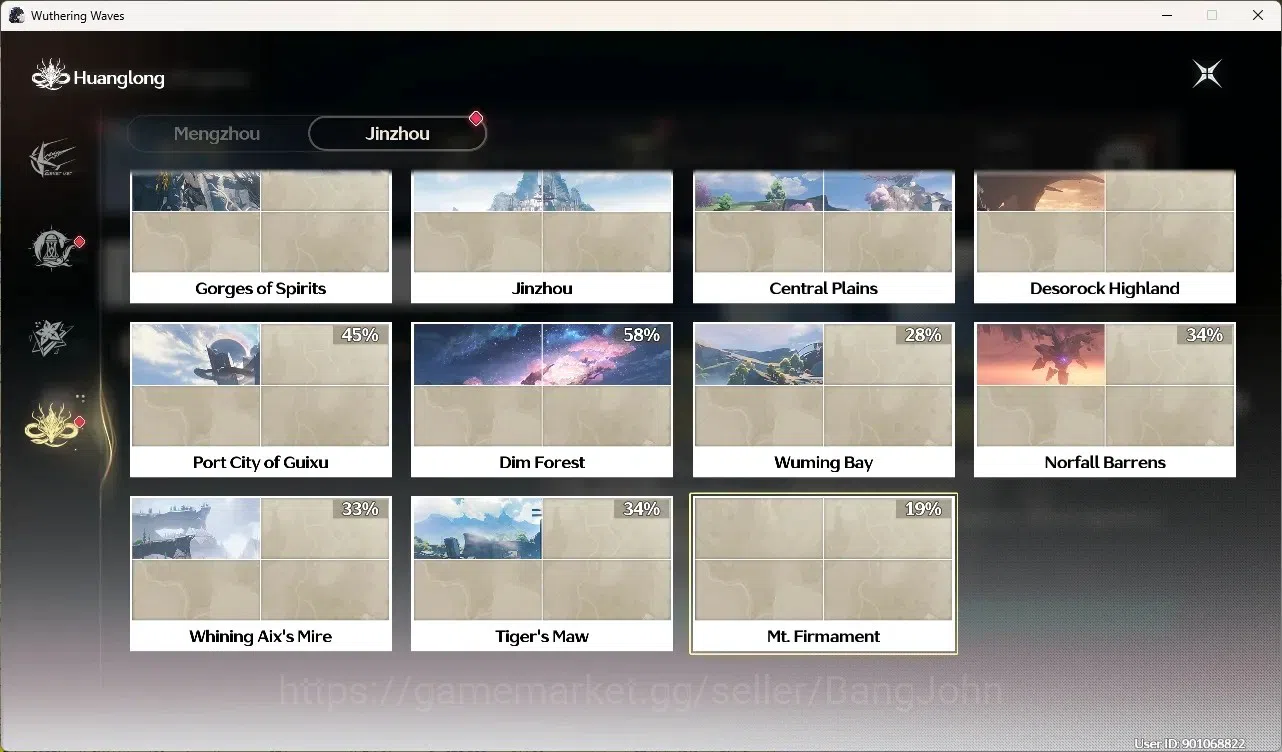Click the 33% progress on Whining Aix's Mire
This screenshot has width=1282, height=752.
(360, 509)
